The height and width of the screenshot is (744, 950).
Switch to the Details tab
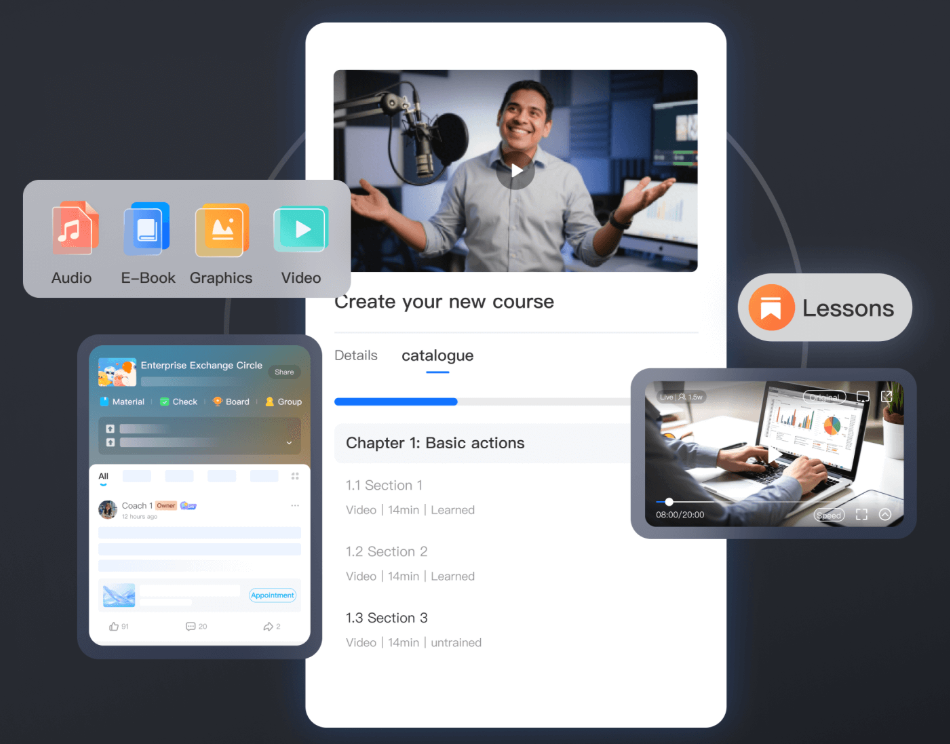point(356,356)
